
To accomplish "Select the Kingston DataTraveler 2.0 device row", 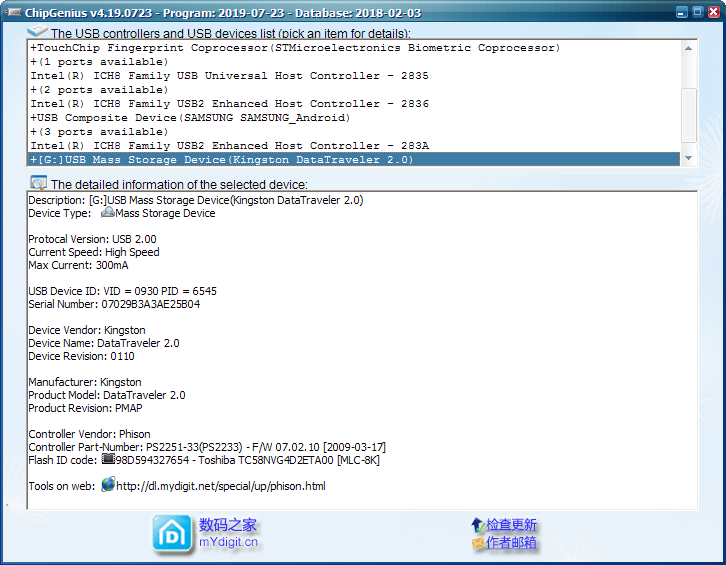I will coord(354,159).
